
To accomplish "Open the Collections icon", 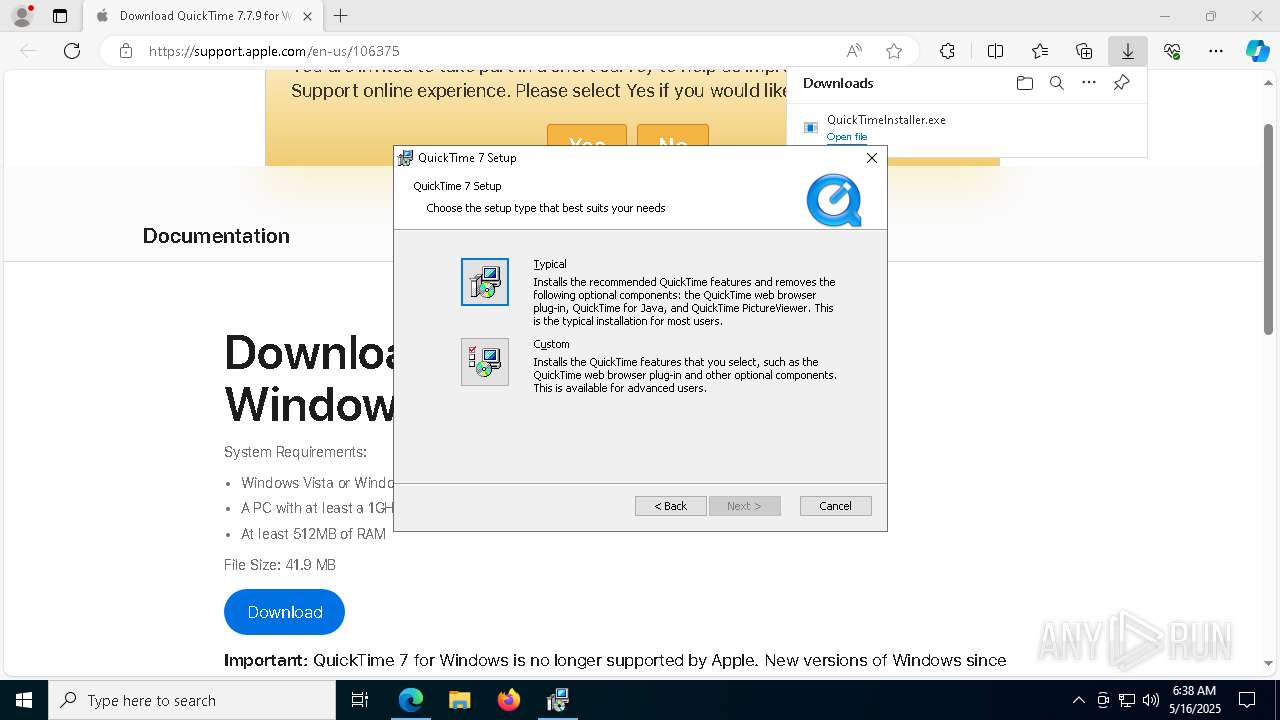I will click(x=1084, y=51).
